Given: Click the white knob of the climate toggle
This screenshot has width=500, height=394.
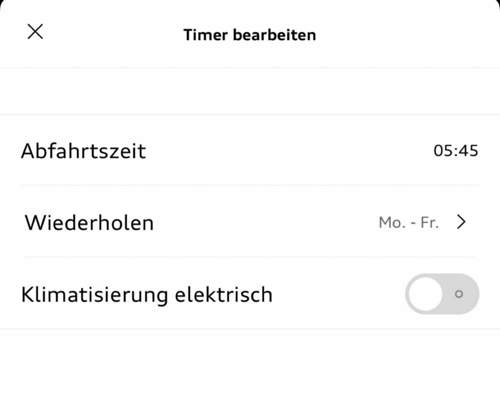Looking at the screenshot, I should click(425, 294).
